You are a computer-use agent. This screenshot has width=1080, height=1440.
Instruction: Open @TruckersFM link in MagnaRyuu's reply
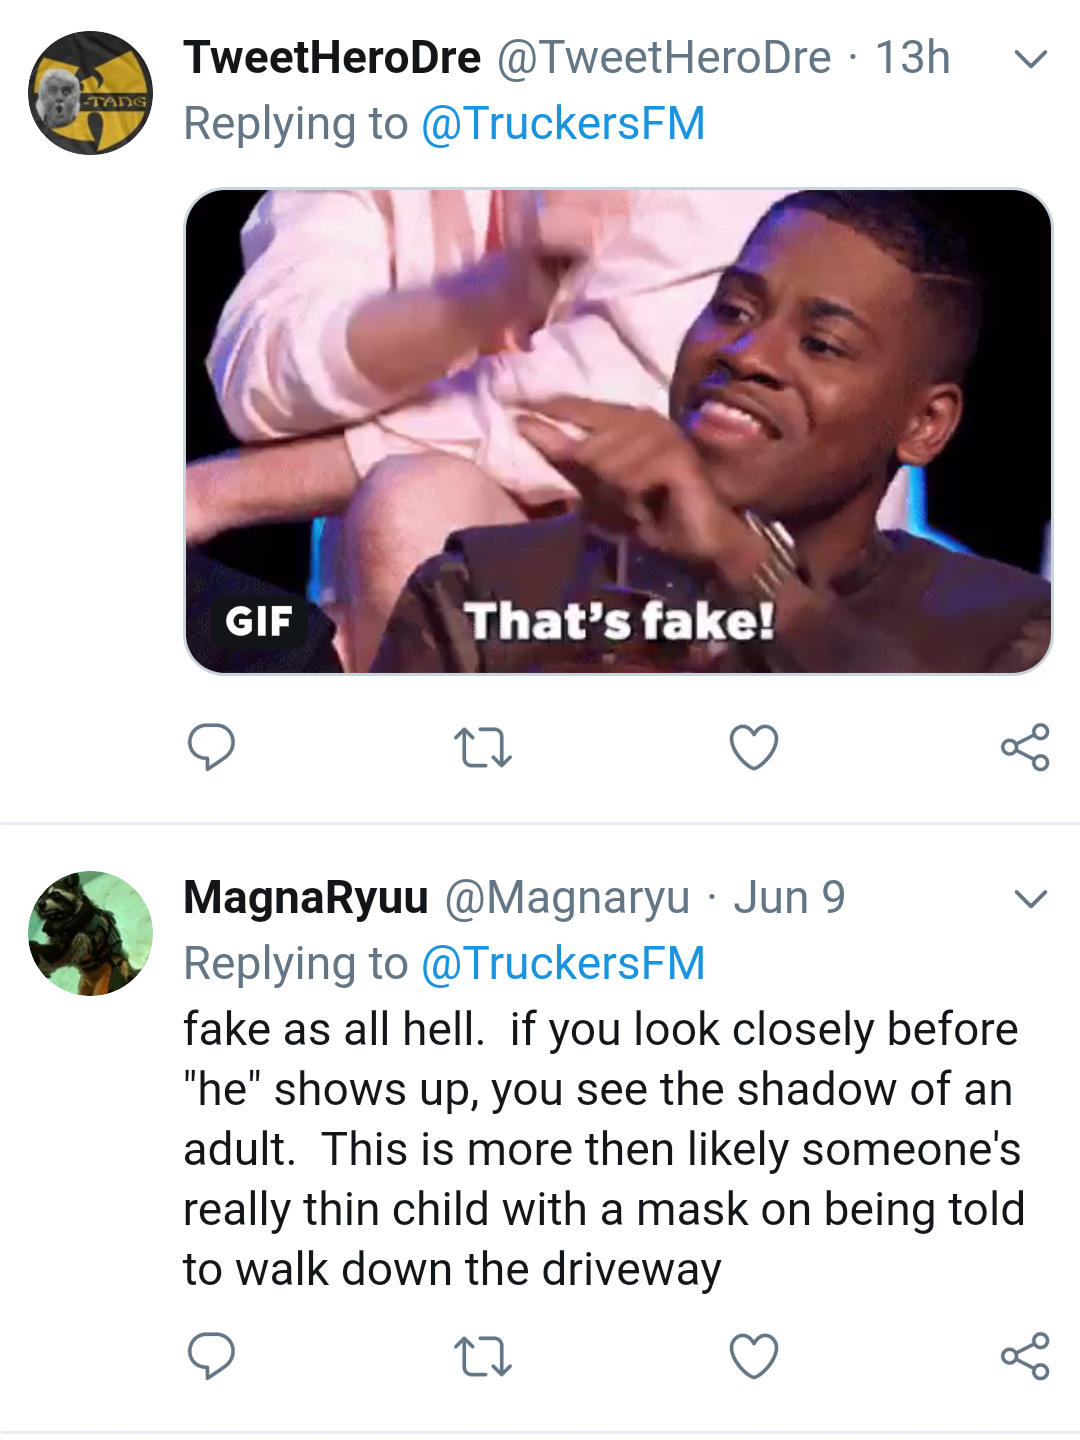(563, 964)
